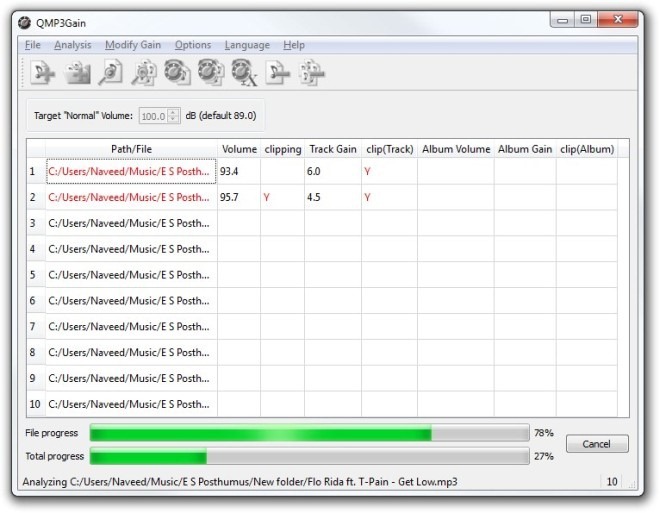
Task: Select row header number 10
Action: point(36,404)
